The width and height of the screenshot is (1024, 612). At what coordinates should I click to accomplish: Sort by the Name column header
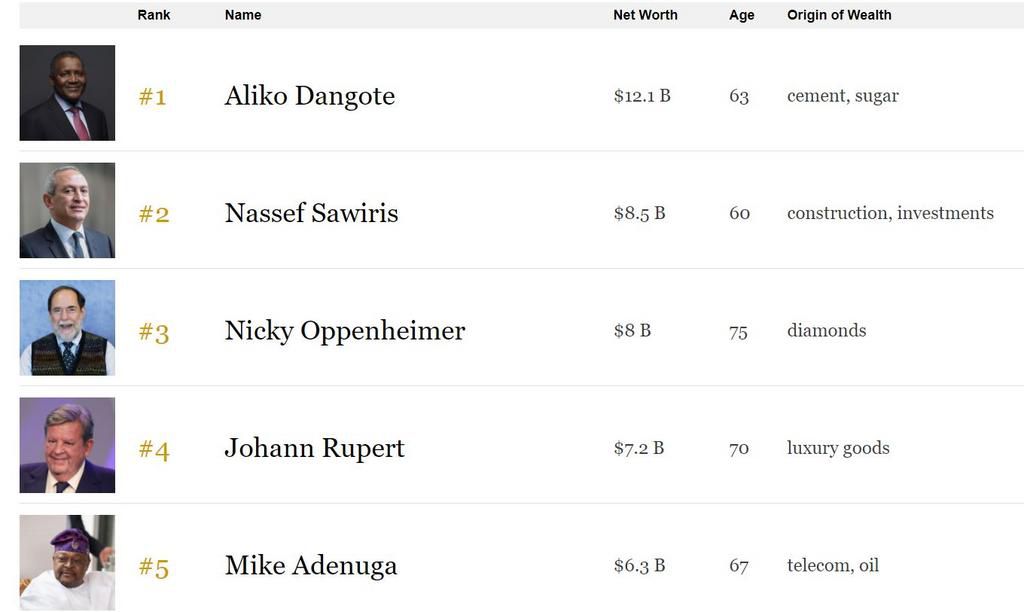click(x=243, y=15)
